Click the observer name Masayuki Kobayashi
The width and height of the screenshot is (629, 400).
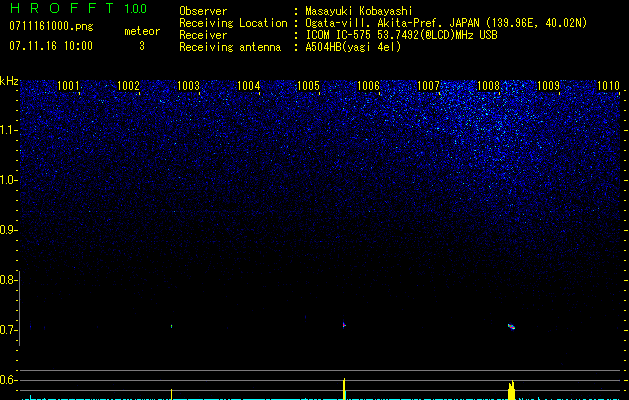362,11
